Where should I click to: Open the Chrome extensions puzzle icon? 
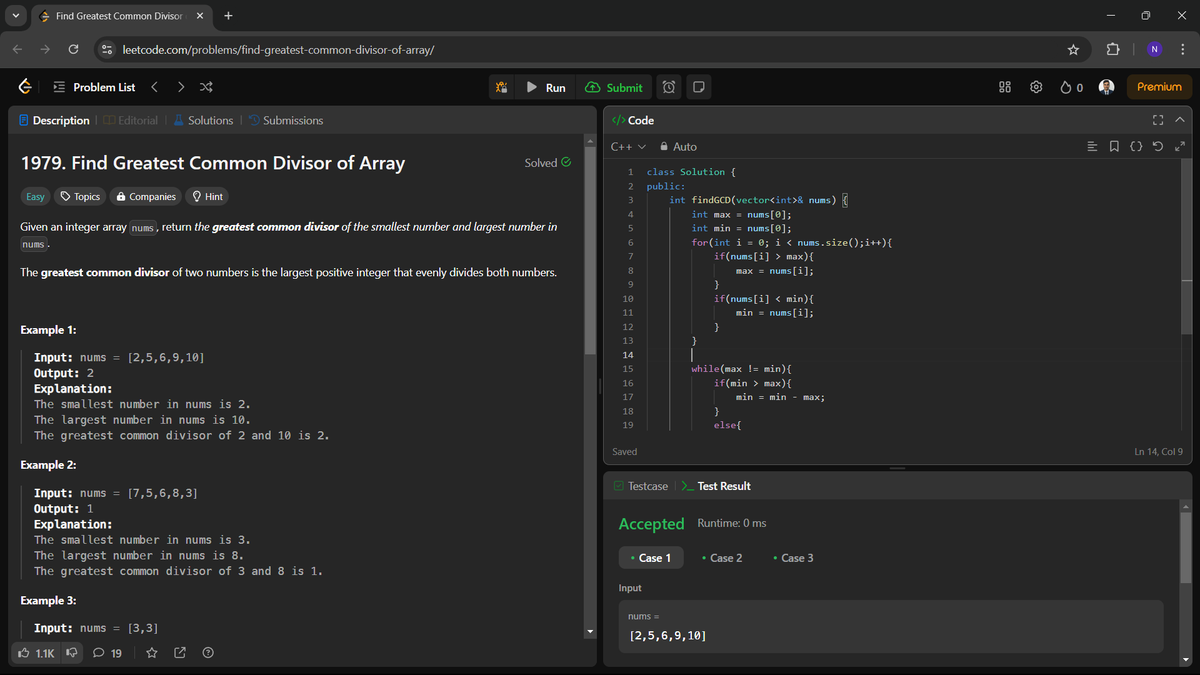point(1113,49)
